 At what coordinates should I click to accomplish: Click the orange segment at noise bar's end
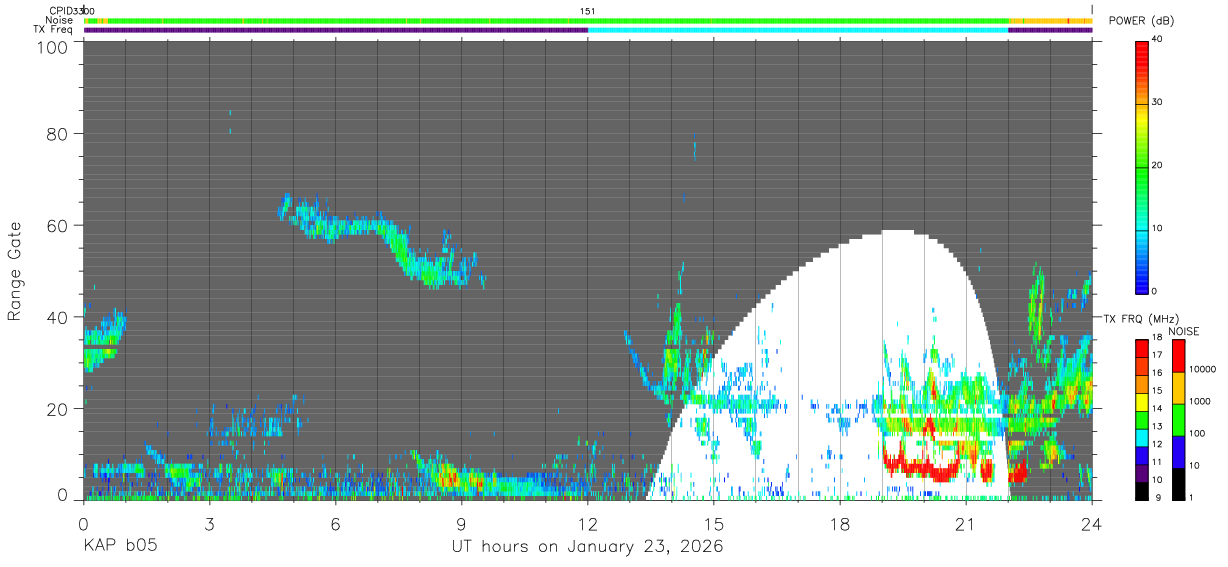coord(1051,21)
